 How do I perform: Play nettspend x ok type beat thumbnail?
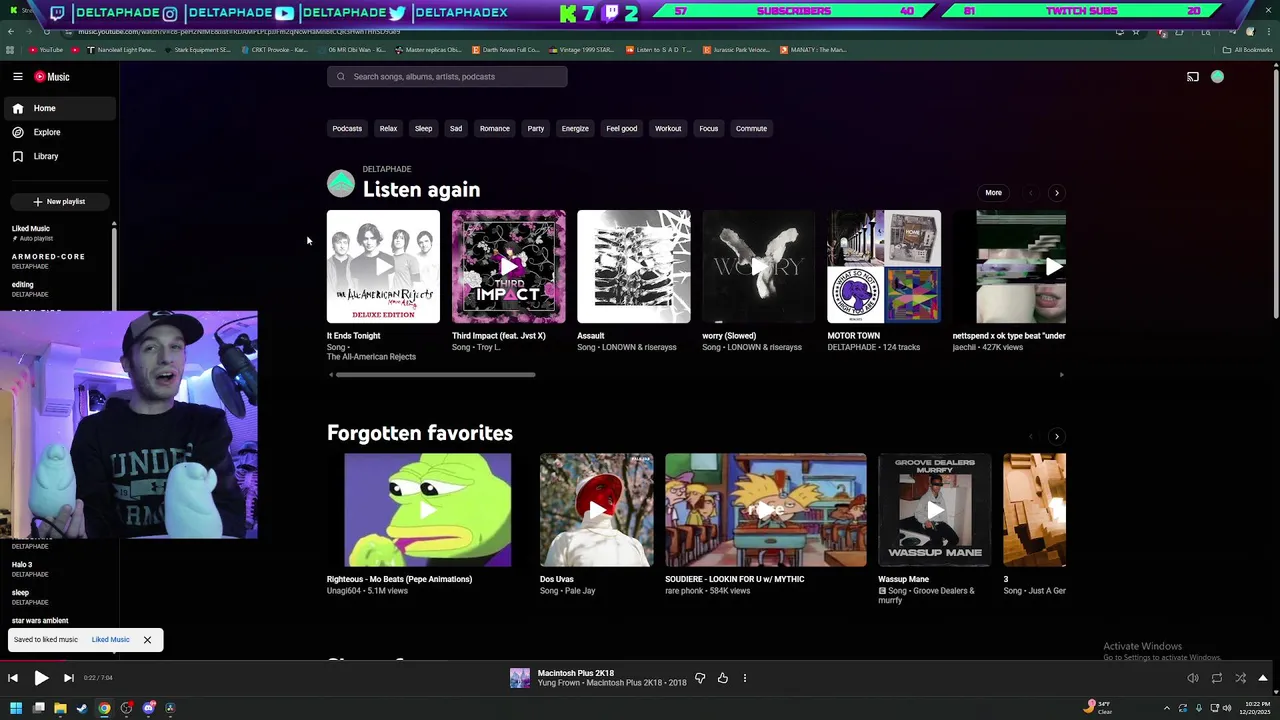(1021, 267)
